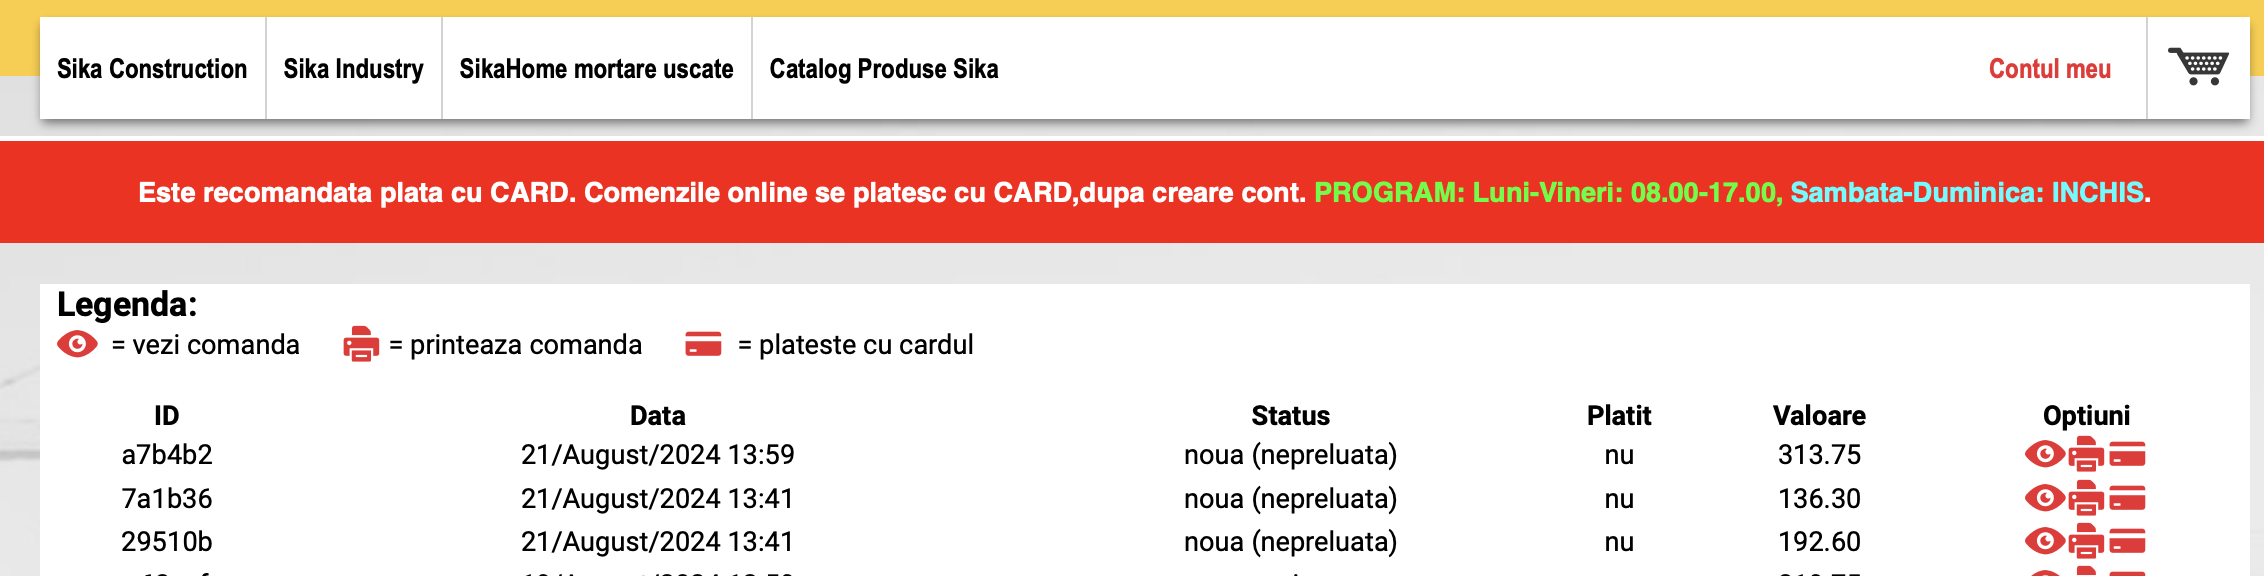Click order ID 29510b
Screen dimensions: 2264x576
click(167, 542)
